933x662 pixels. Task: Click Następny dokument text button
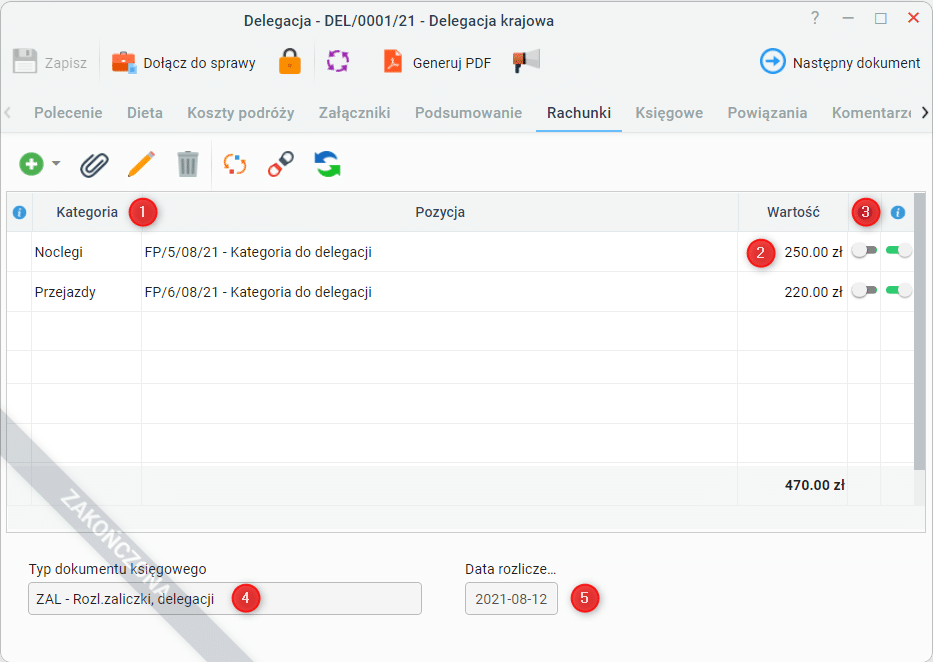coord(856,63)
